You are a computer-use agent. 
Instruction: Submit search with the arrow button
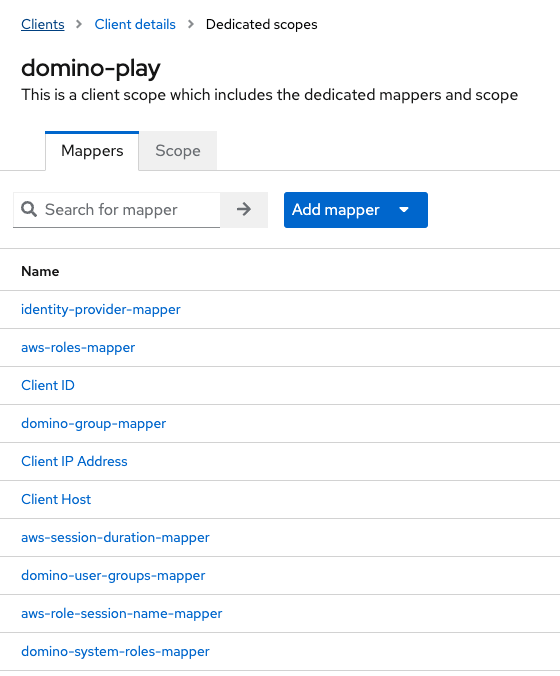click(244, 210)
